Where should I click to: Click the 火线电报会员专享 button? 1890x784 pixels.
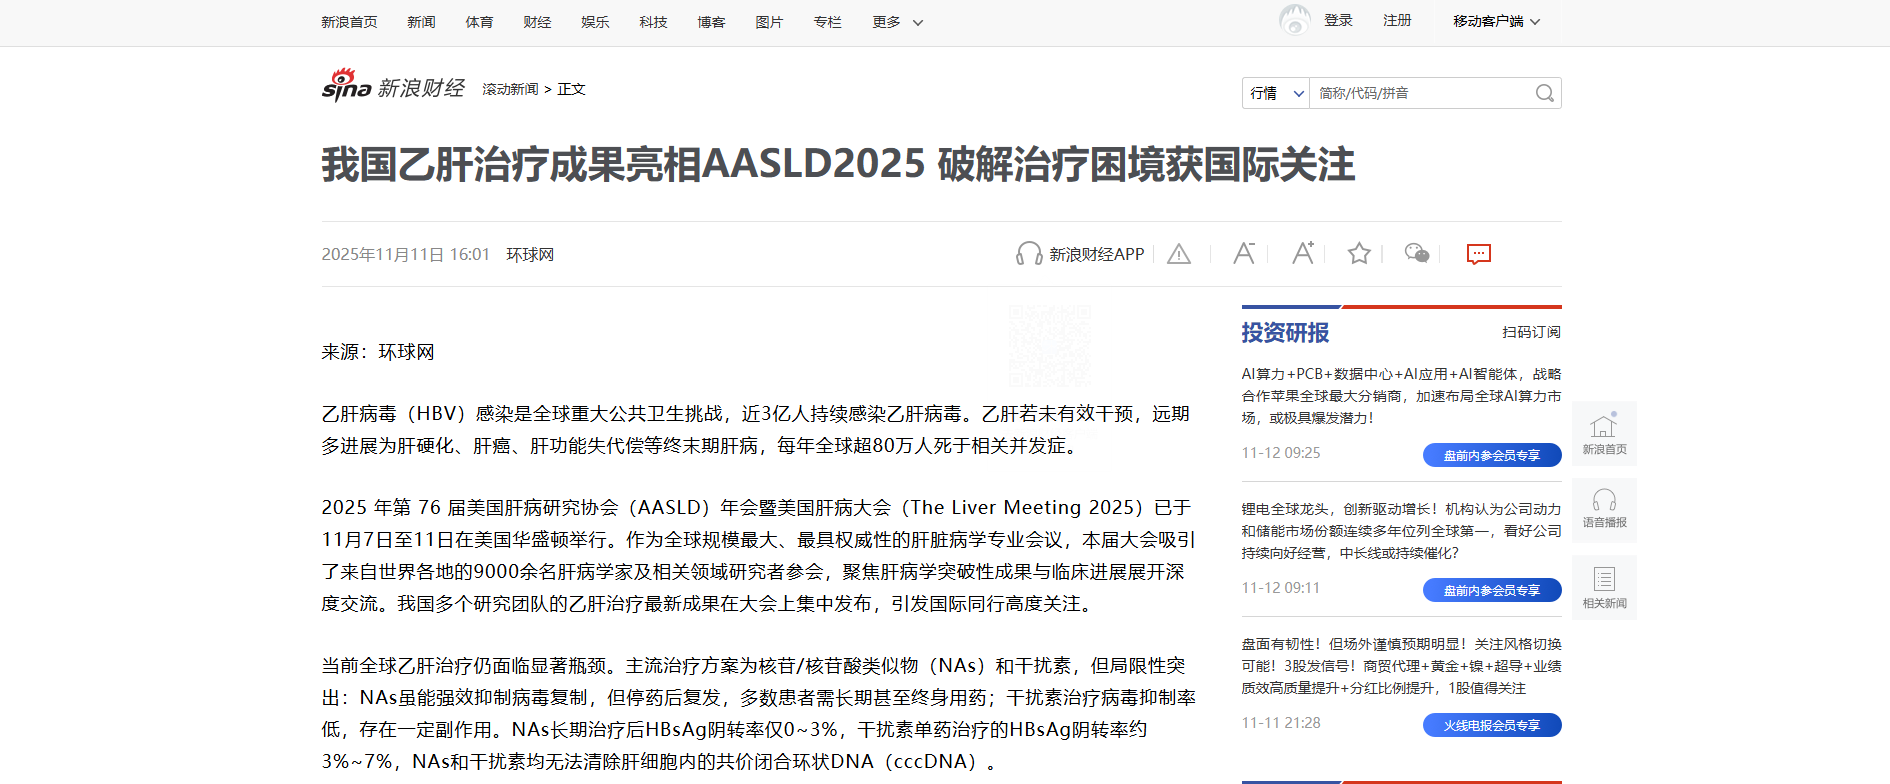pyautogui.click(x=1491, y=725)
